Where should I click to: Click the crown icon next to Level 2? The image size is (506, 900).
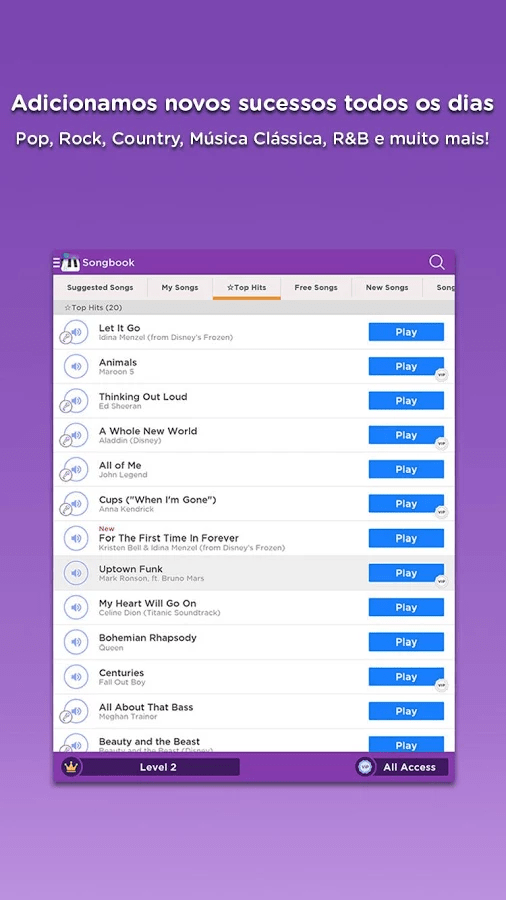(x=71, y=767)
